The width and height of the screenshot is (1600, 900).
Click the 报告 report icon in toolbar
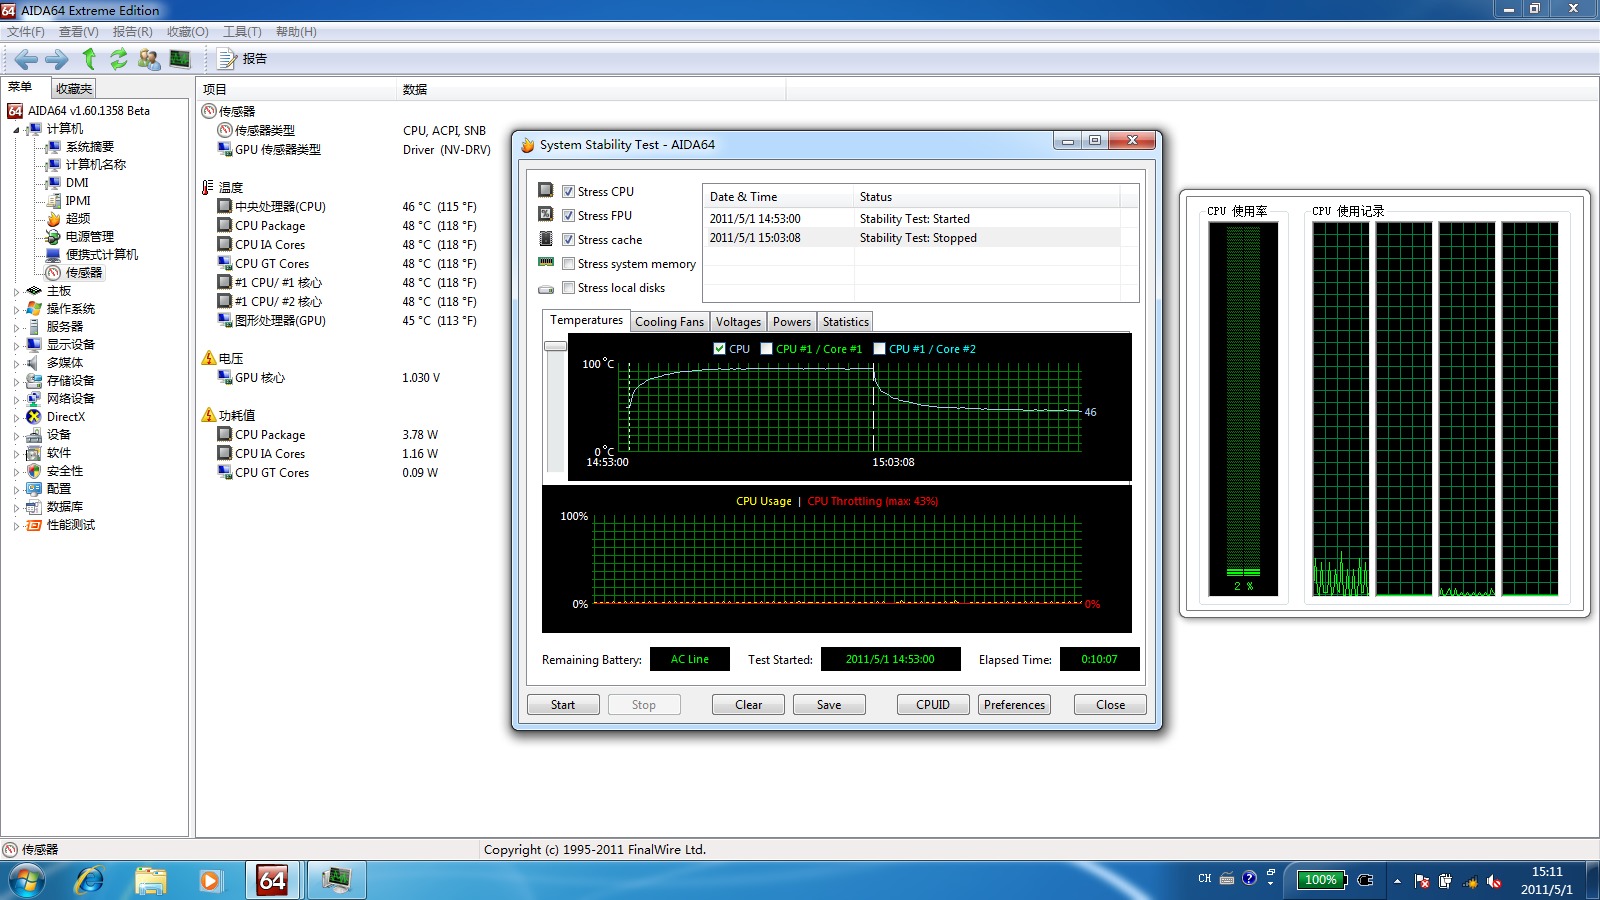228,59
